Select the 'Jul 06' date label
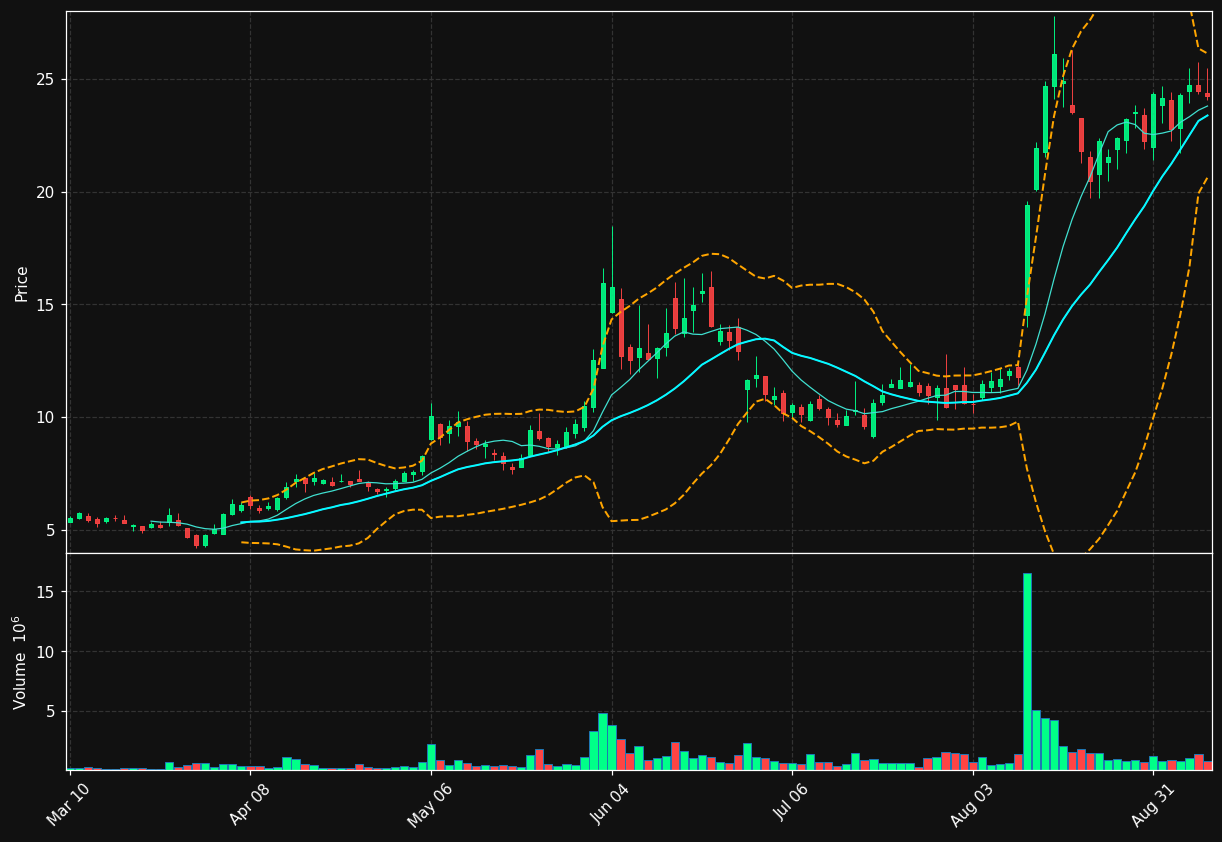Viewport: 1222px width, 842px height. 791,804
